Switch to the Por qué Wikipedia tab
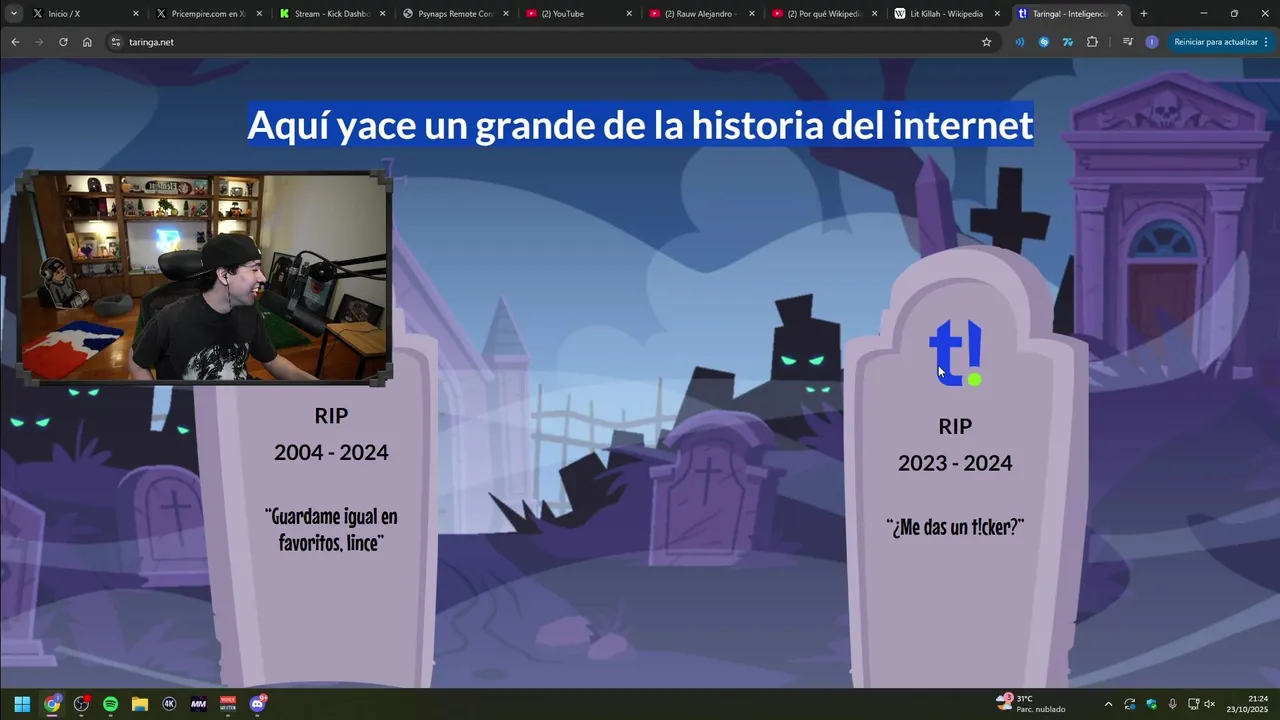This screenshot has width=1280, height=720. click(x=825, y=14)
